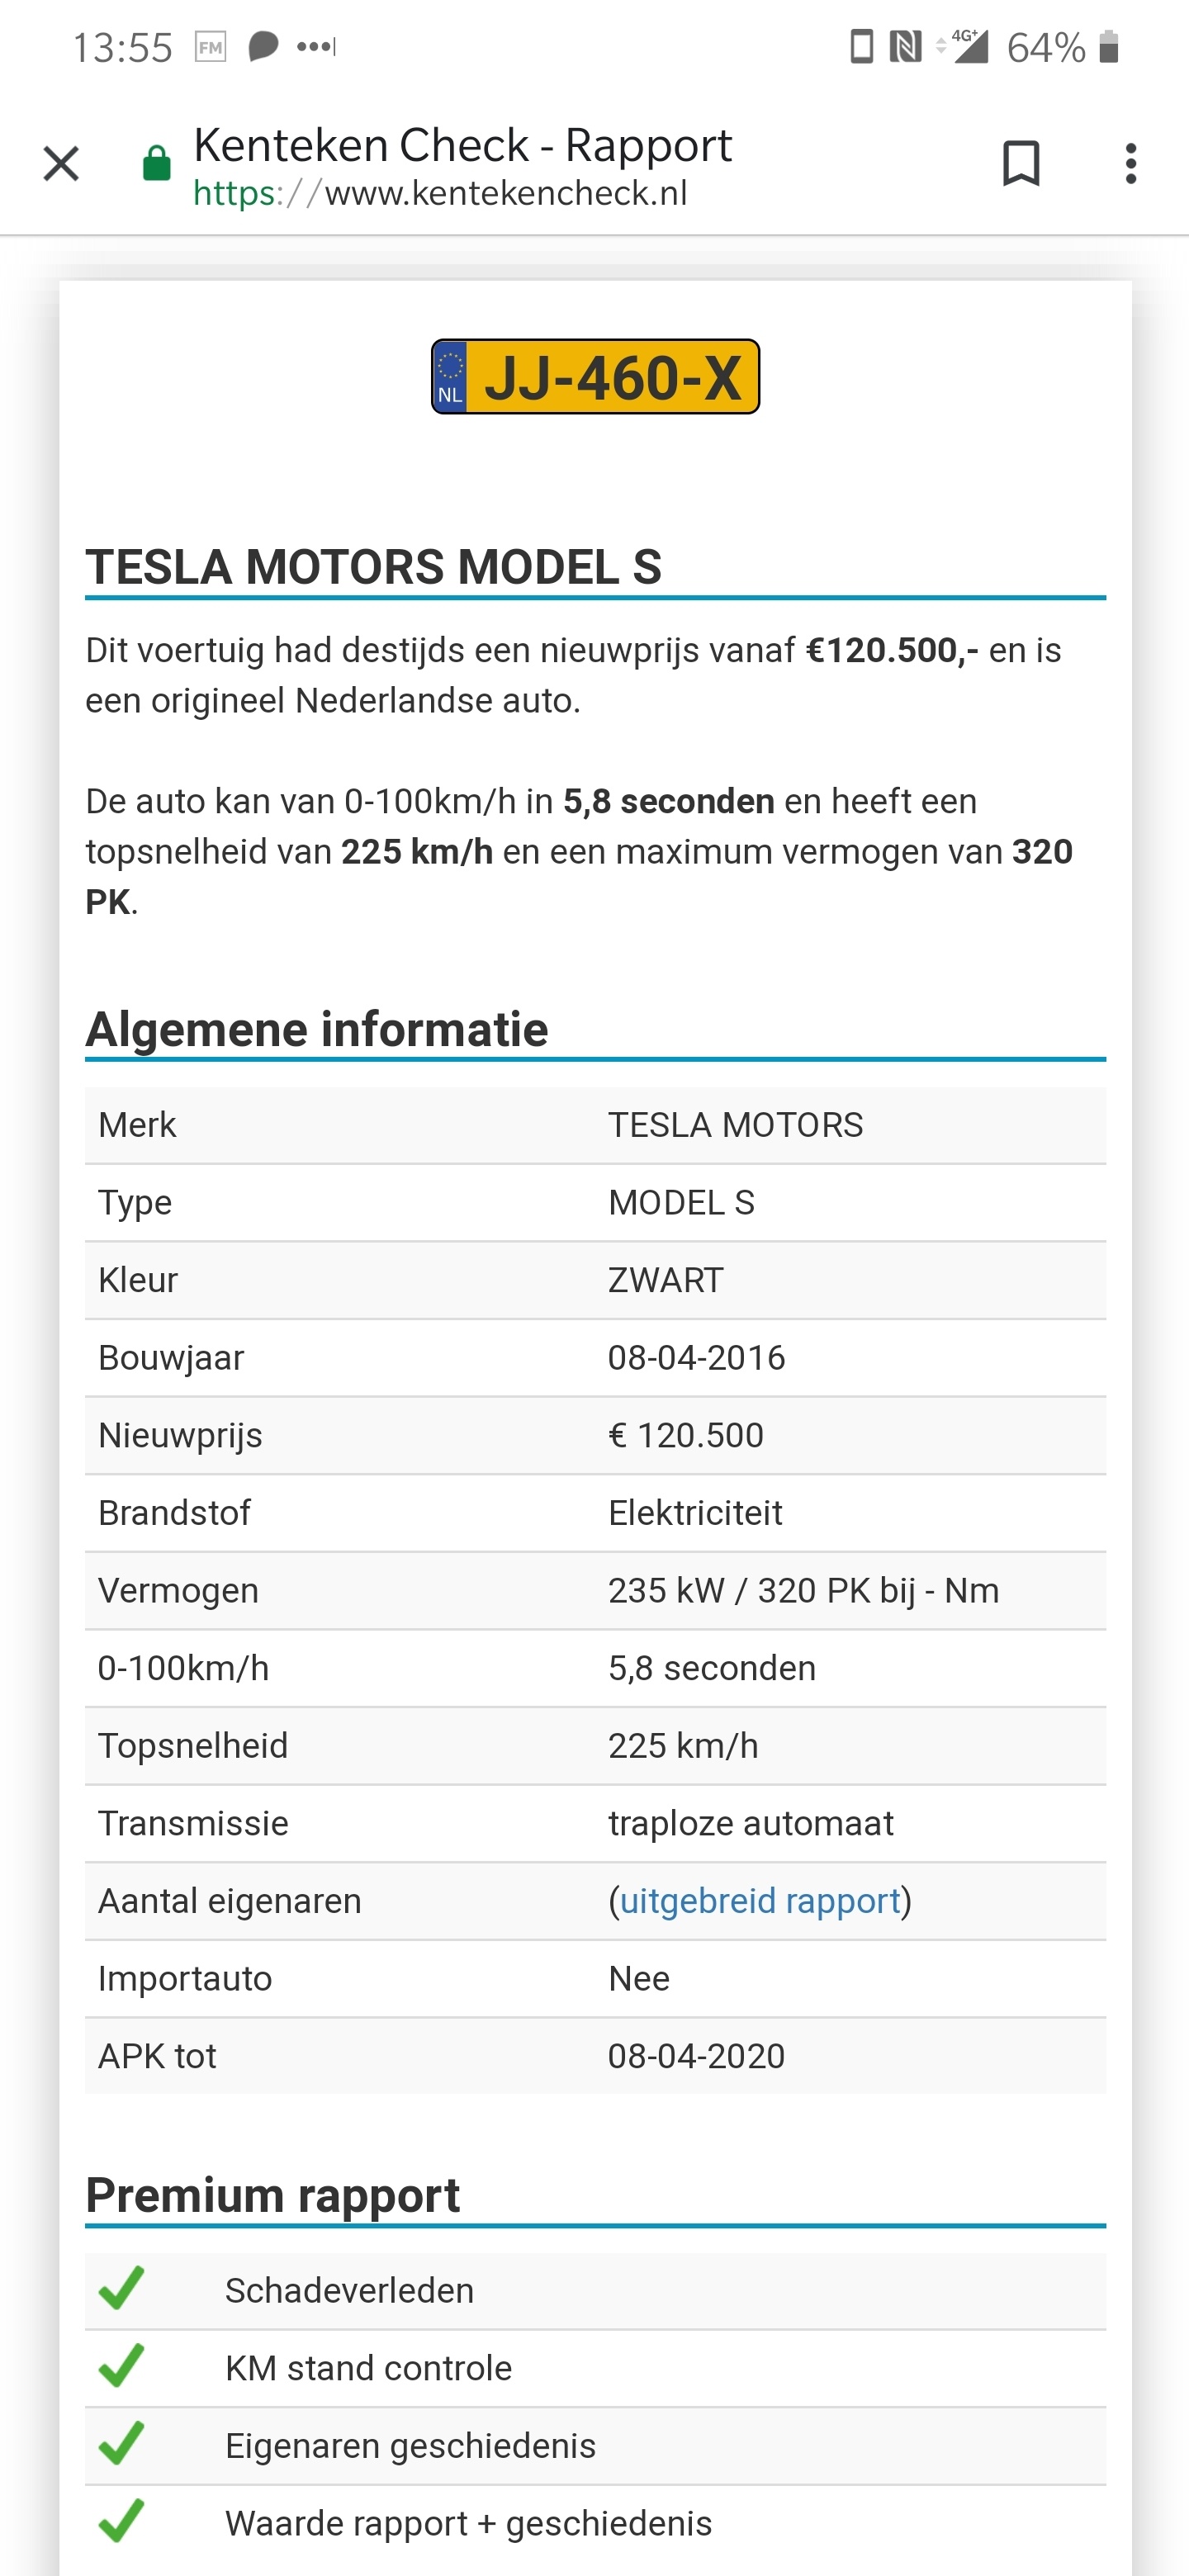Tap the www.kentekencheck.nl URL text
Viewport: 1189px width, 2576px height.
click(505, 193)
